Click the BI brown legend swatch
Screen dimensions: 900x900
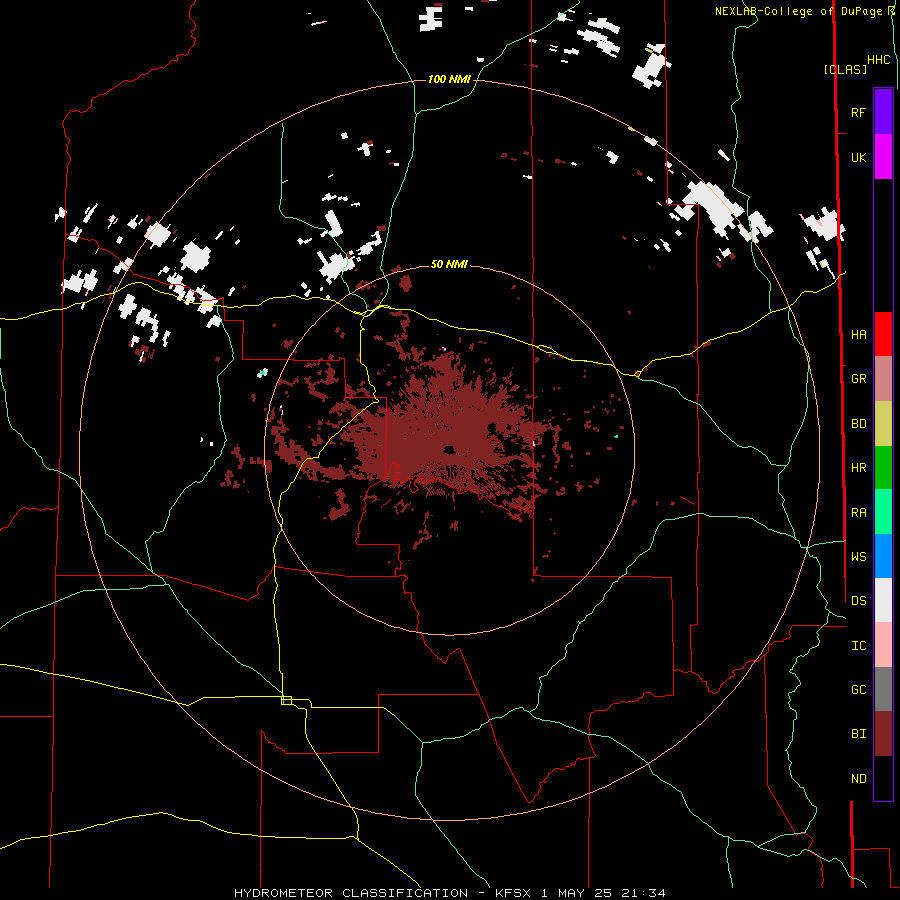pyautogui.click(x=883, y=734)
